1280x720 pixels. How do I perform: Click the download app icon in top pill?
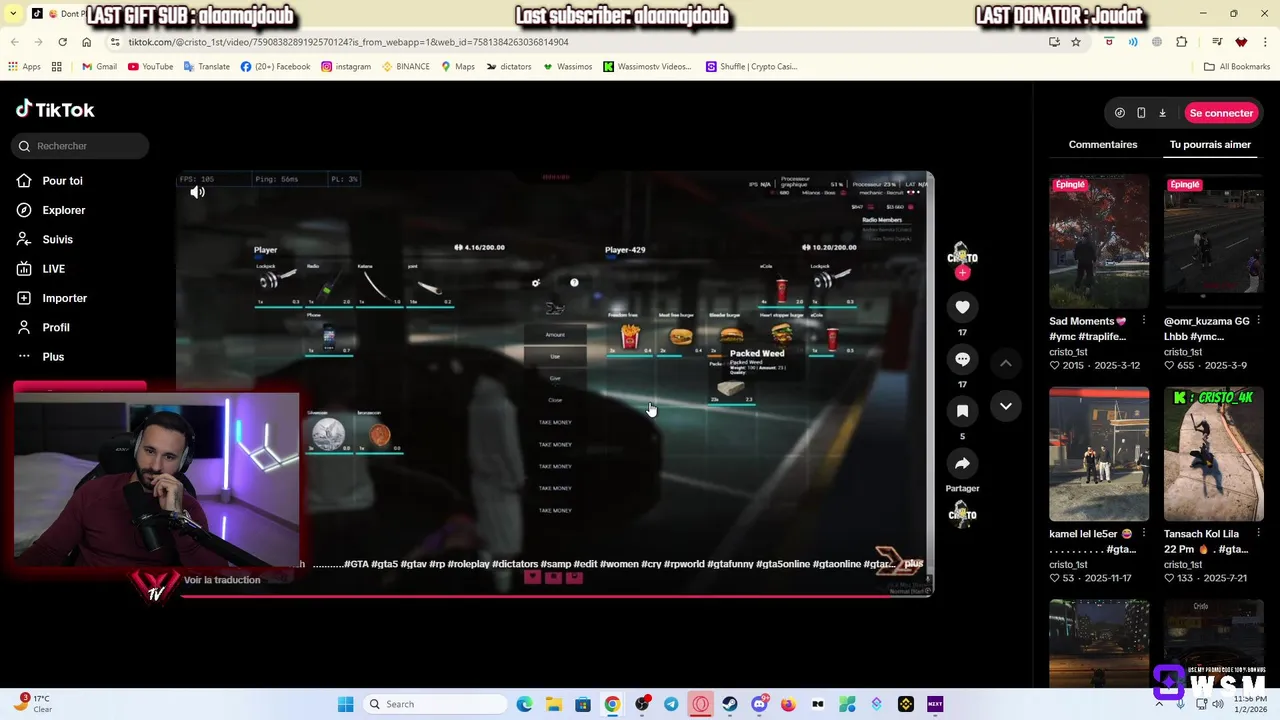click(x=1162, y=113)
